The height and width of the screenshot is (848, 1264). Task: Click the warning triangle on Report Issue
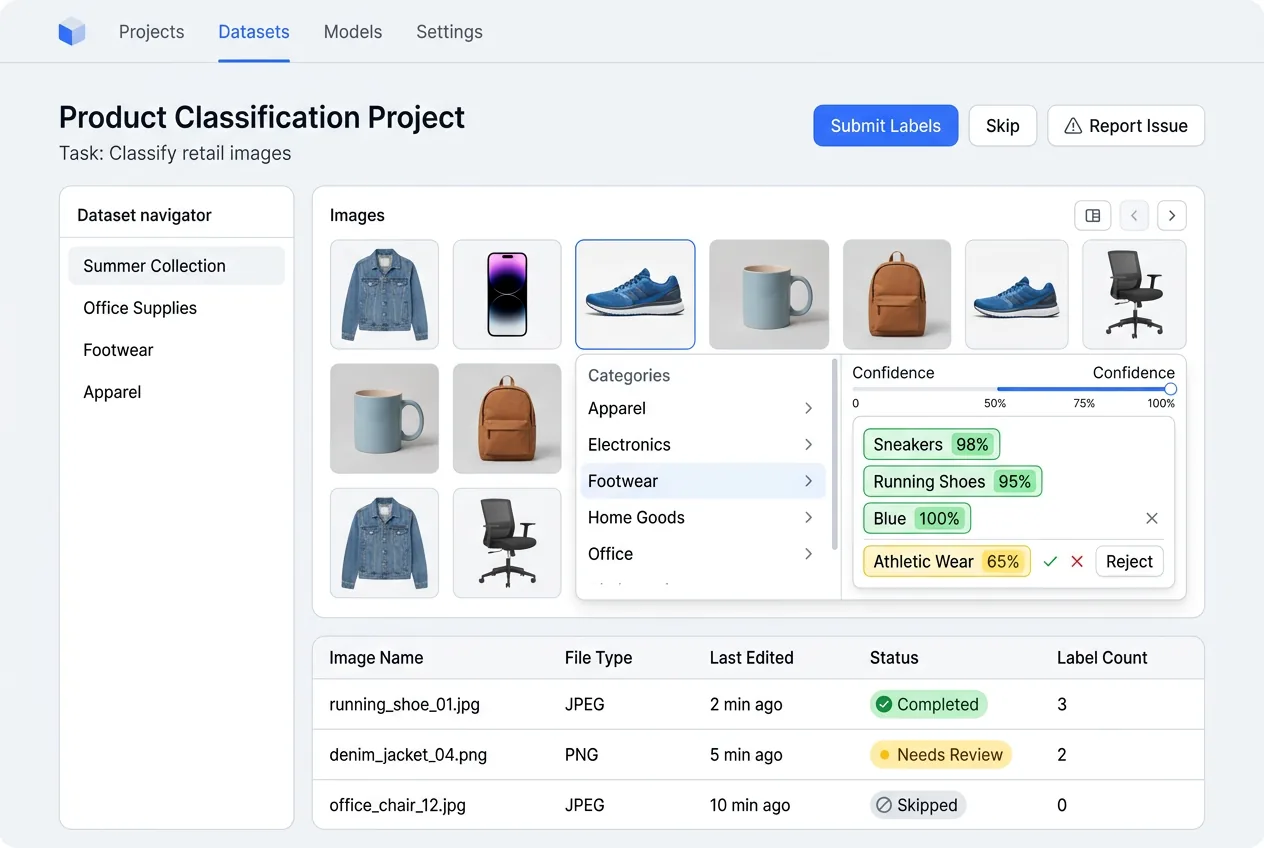(x=1072, y=126)
